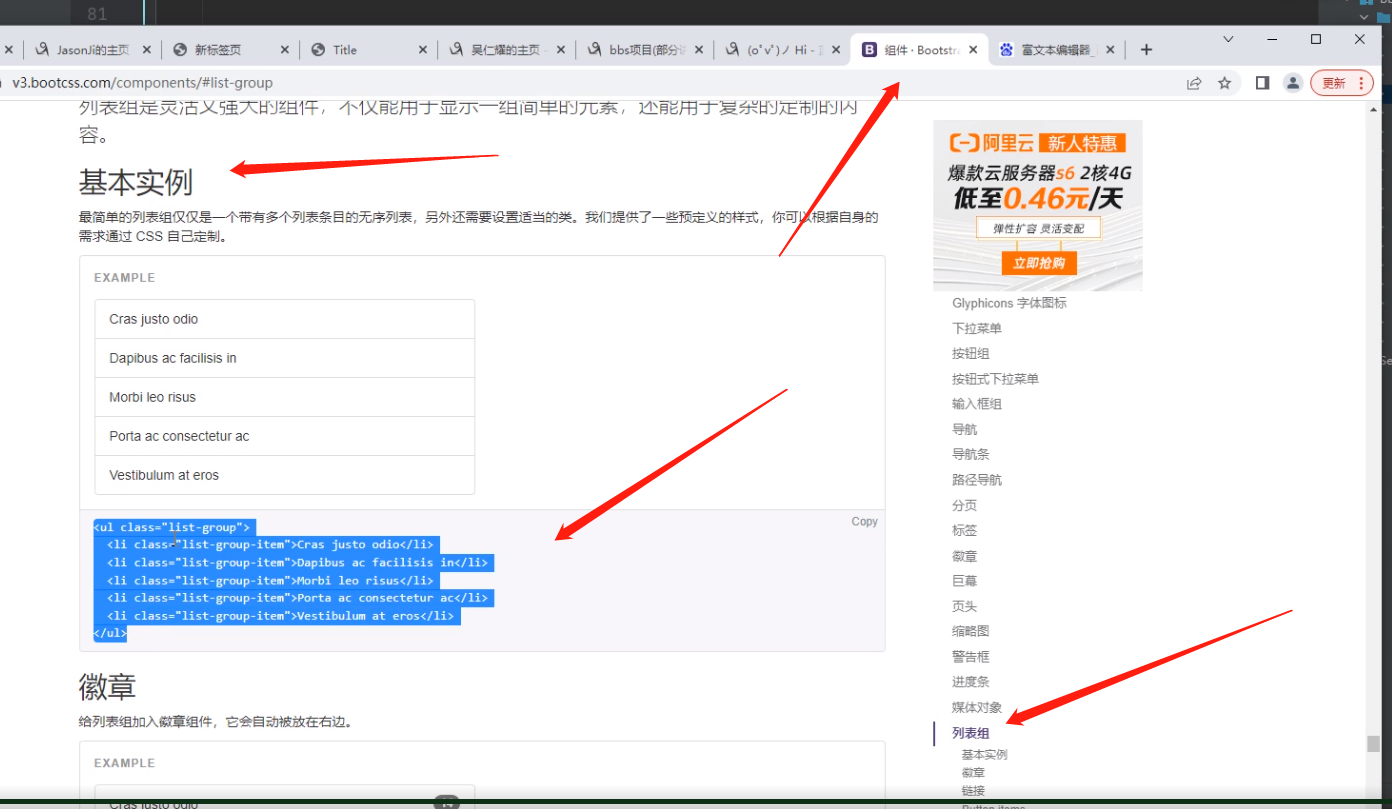
Task: Go to 徽章 between 标签 and 巨幕
Action: click(965, 556)
